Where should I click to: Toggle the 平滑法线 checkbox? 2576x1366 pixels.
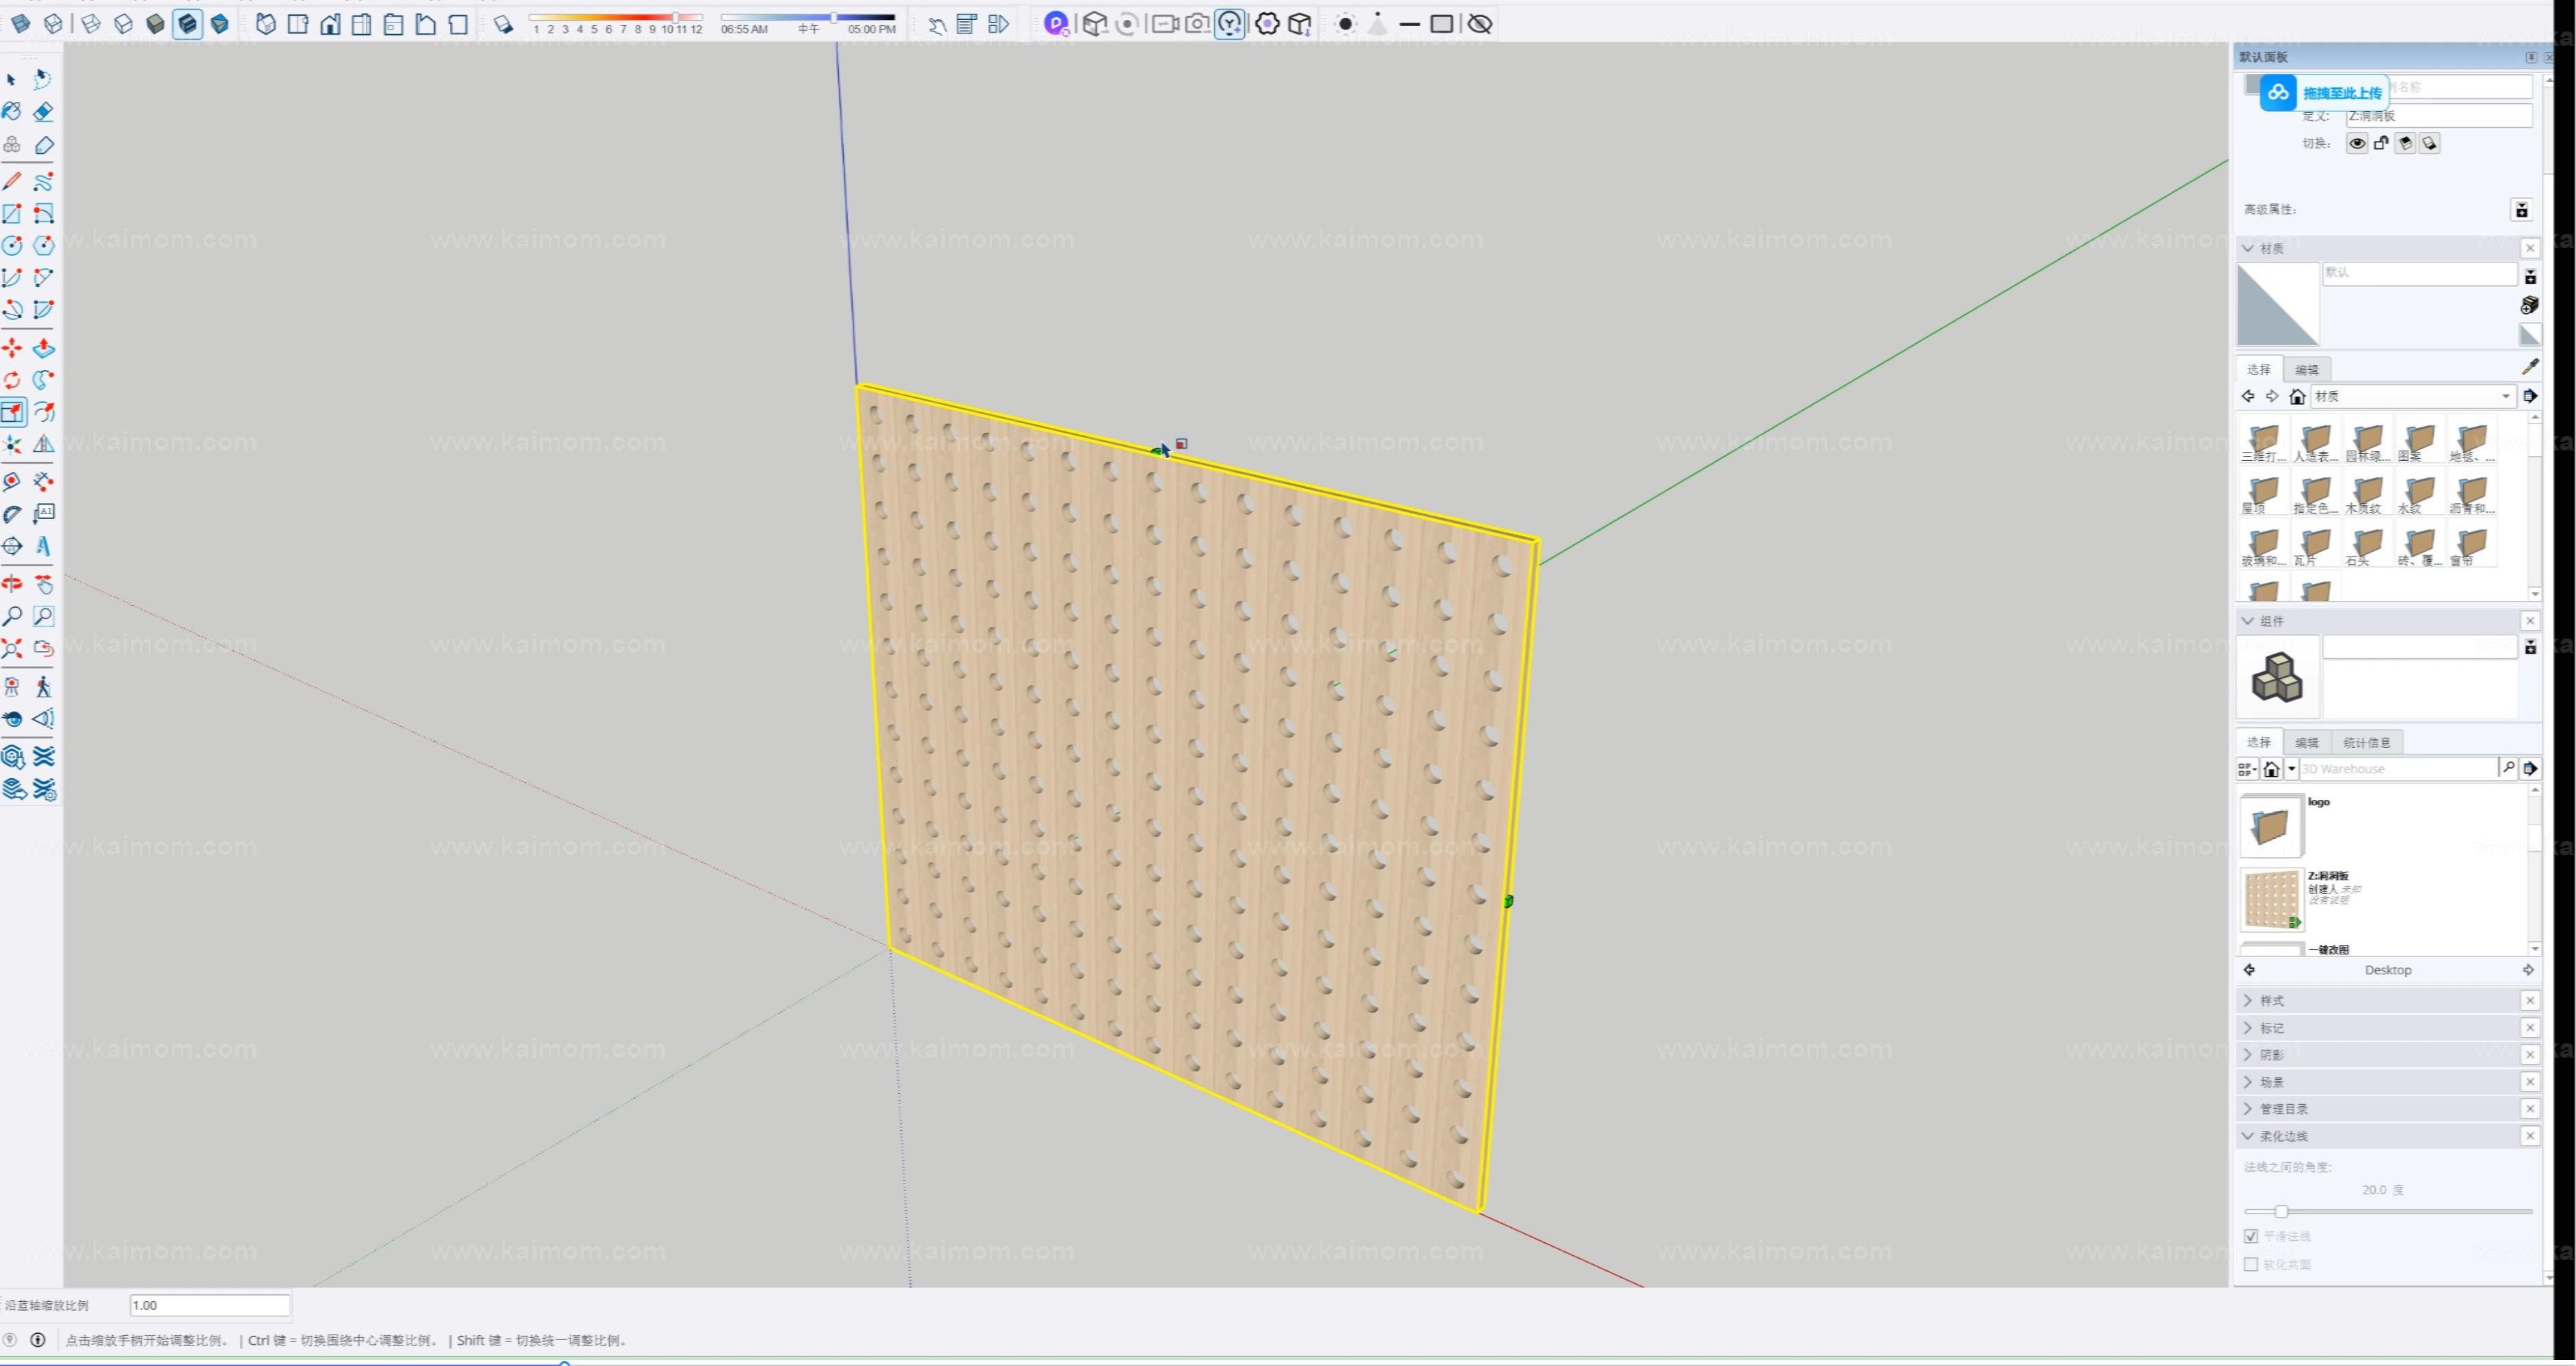[x=2251, y=1236]
